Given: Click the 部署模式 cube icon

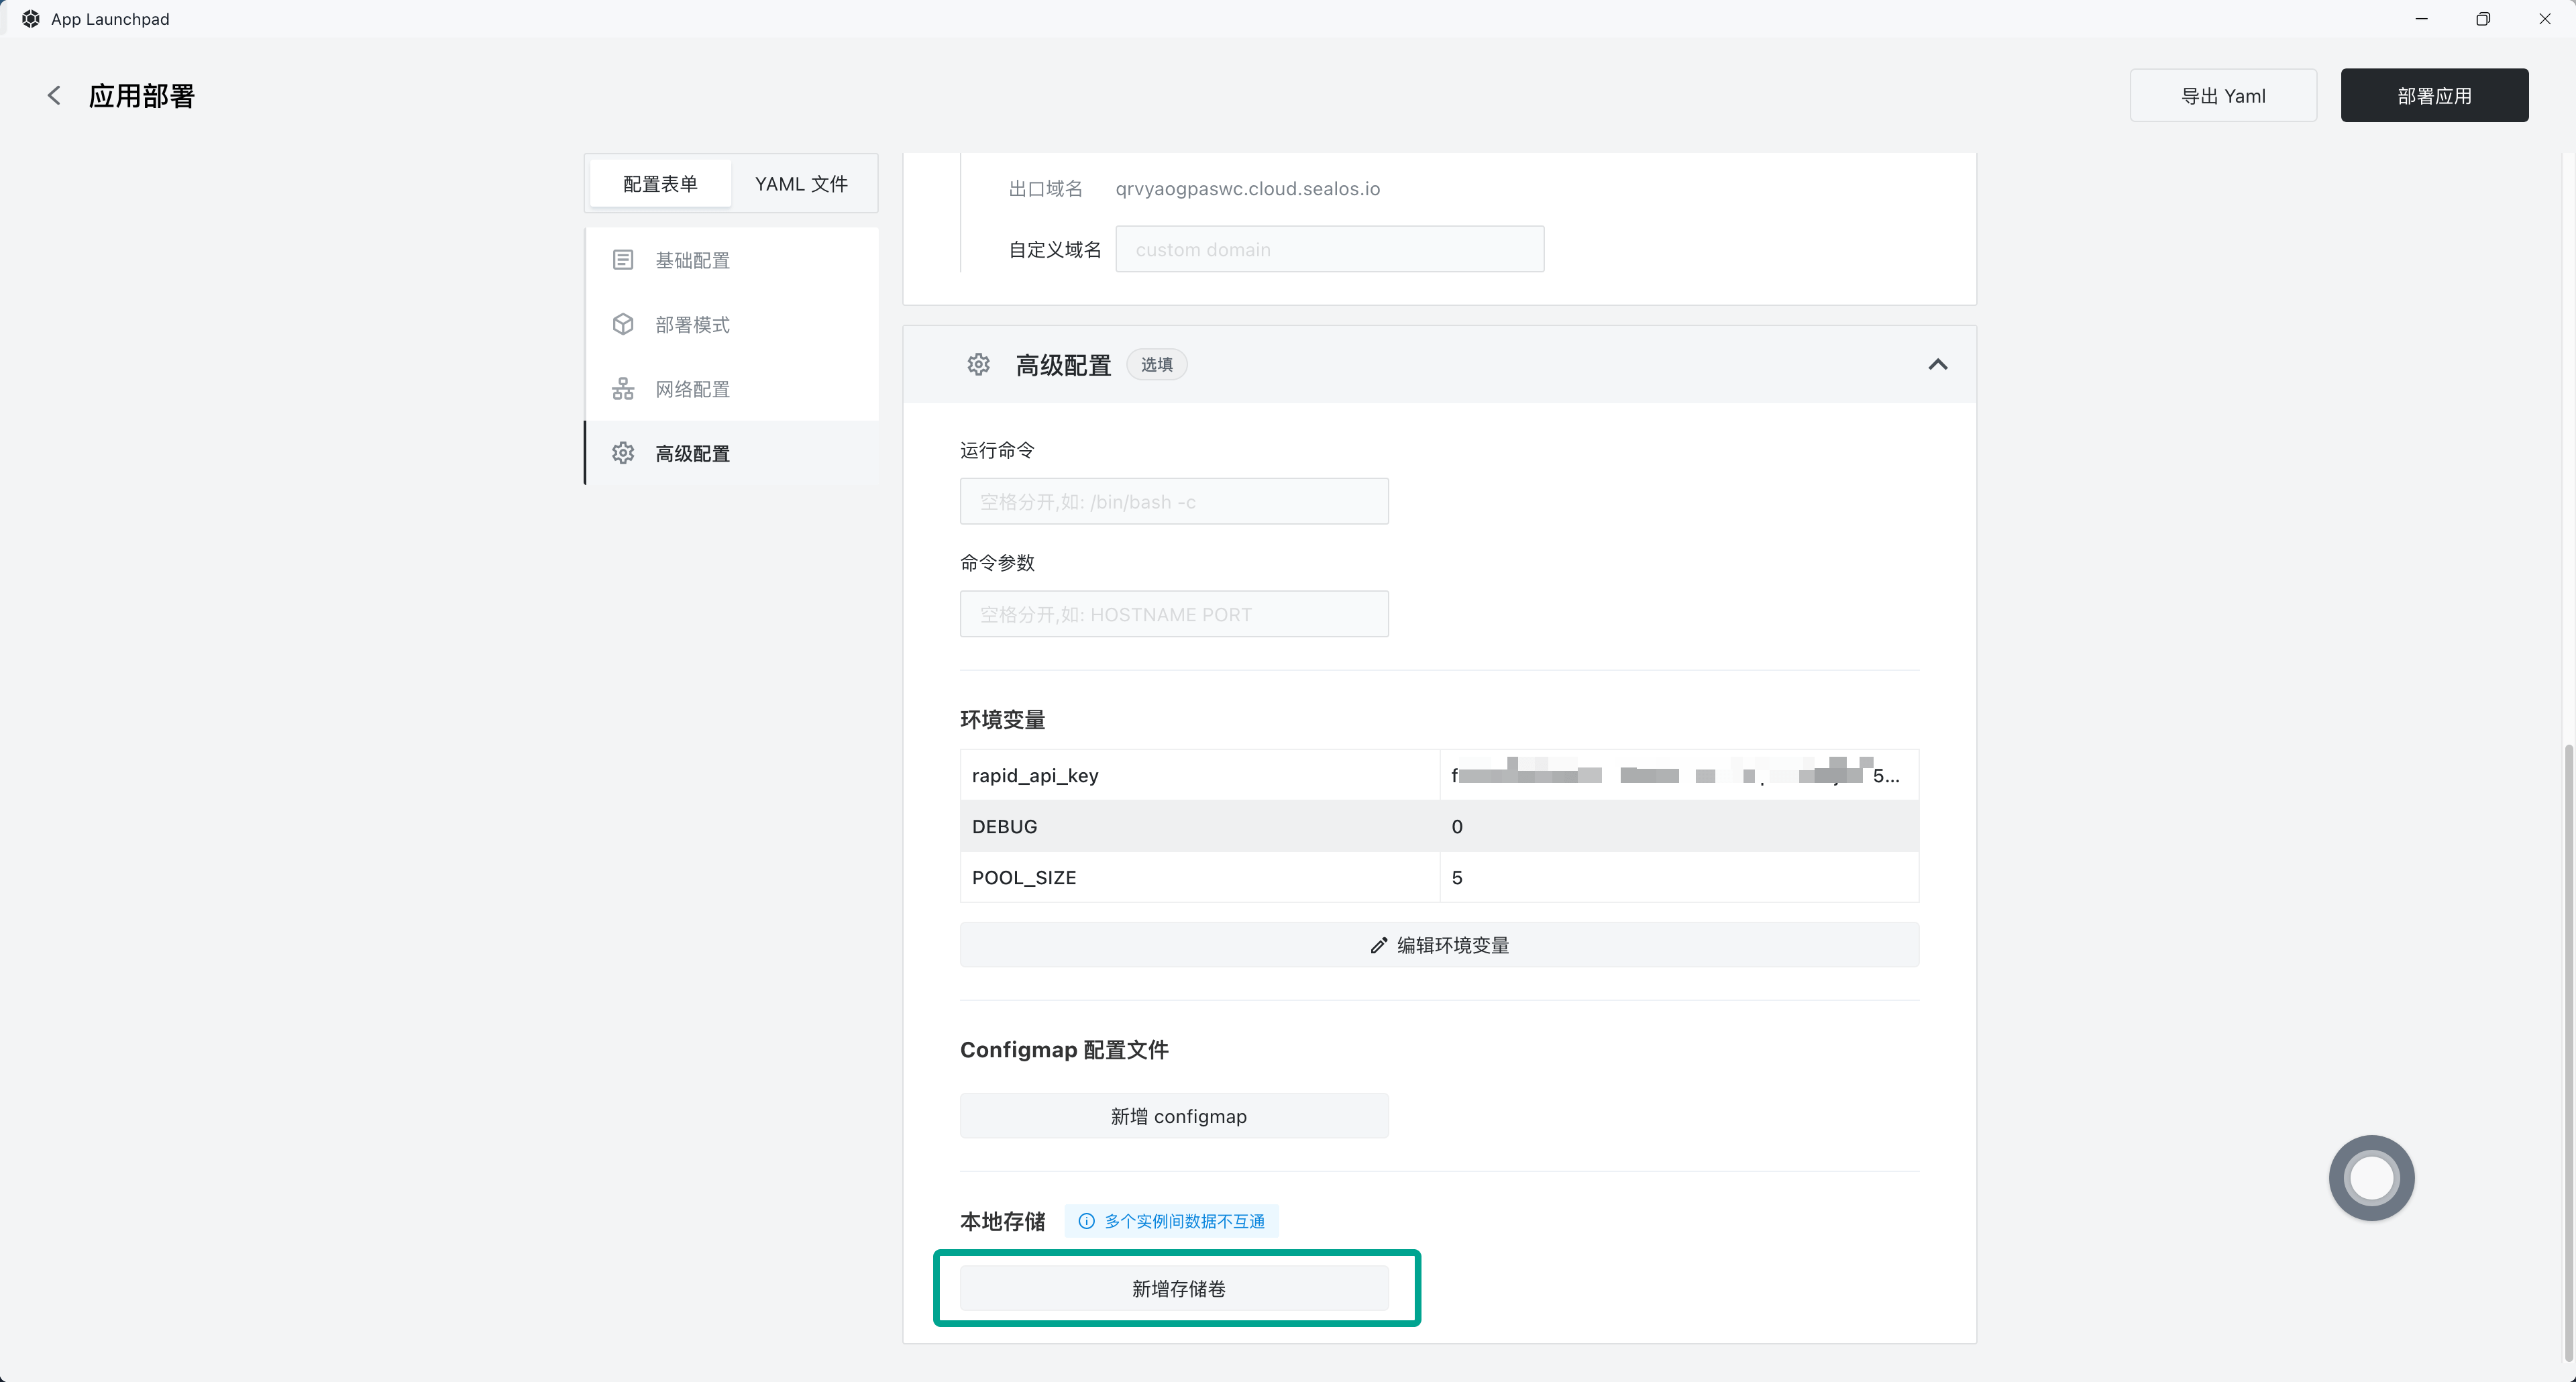Looking at the screenshot, I should [623, 325].
